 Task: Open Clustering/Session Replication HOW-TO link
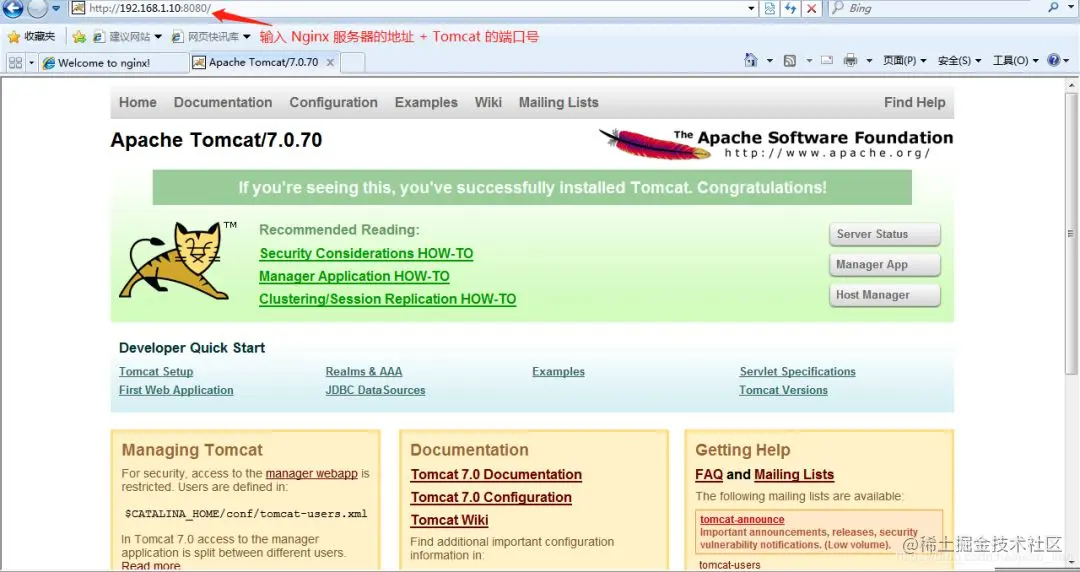pos(387,298)
